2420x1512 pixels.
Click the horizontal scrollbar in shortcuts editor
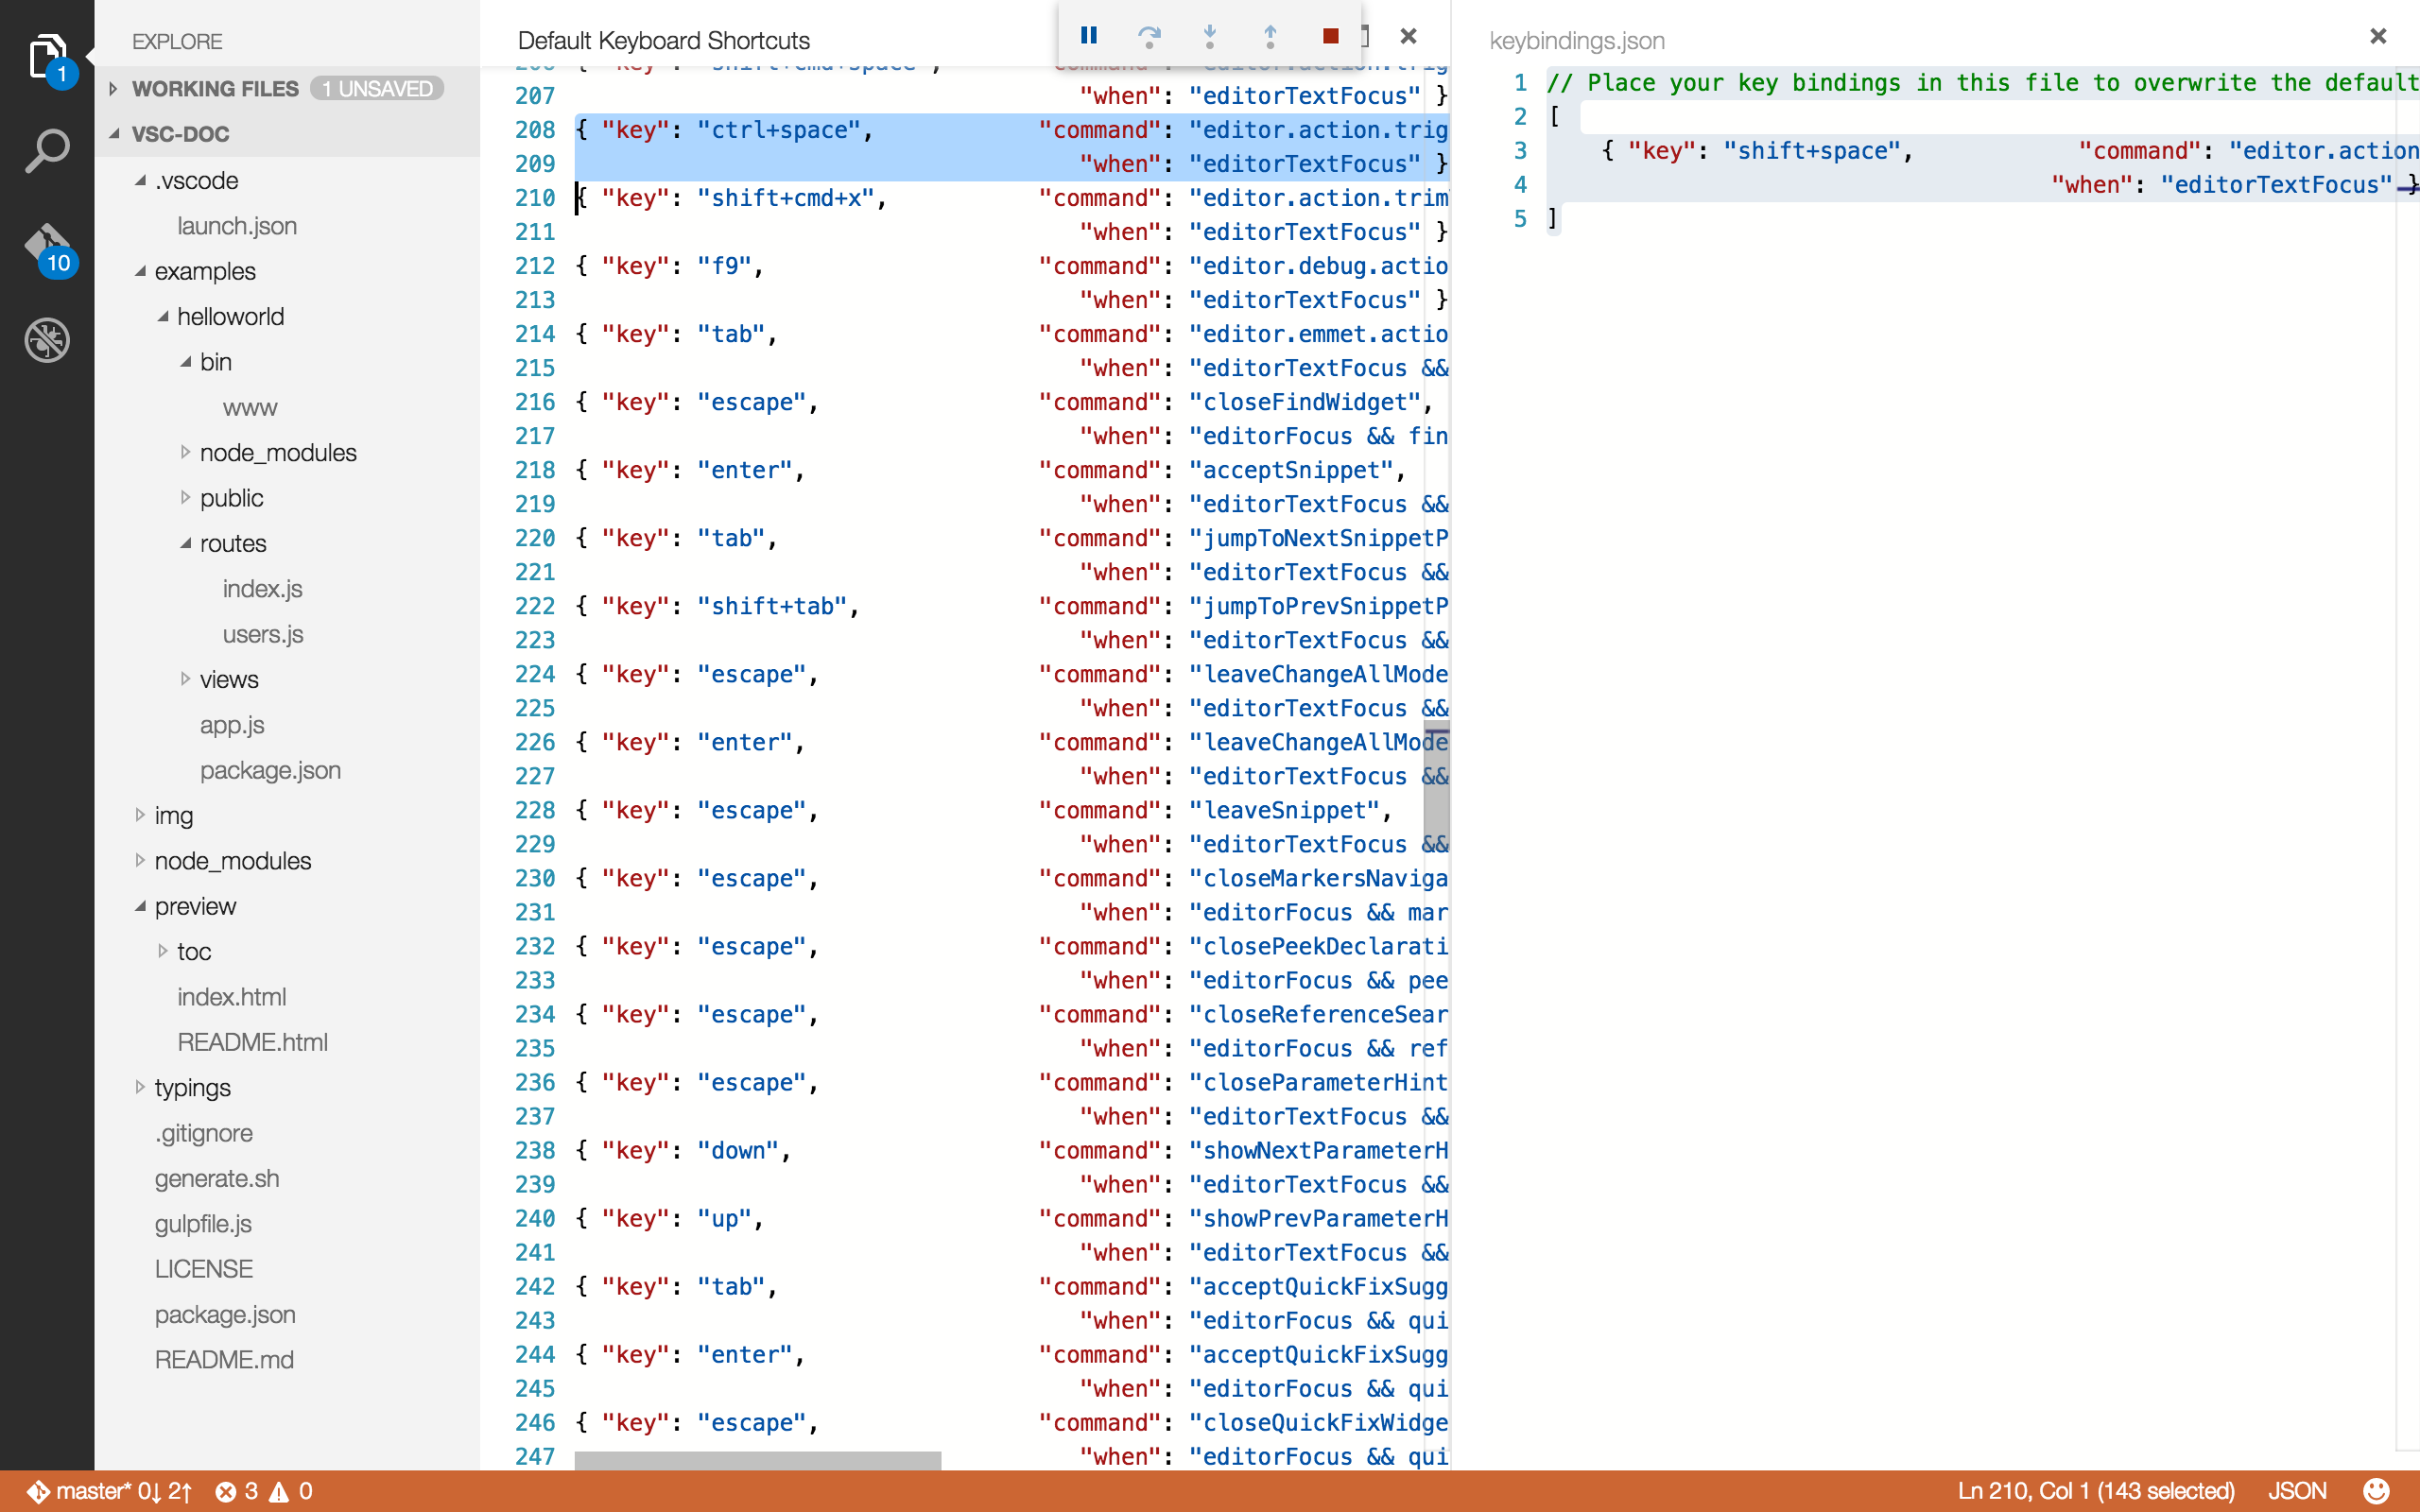point(757,1460)
